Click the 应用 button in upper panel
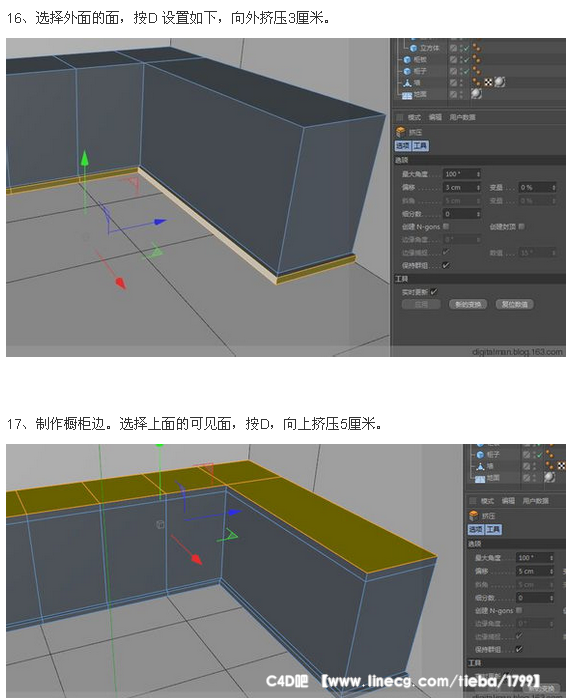566x698 pixels. point(421,304)
